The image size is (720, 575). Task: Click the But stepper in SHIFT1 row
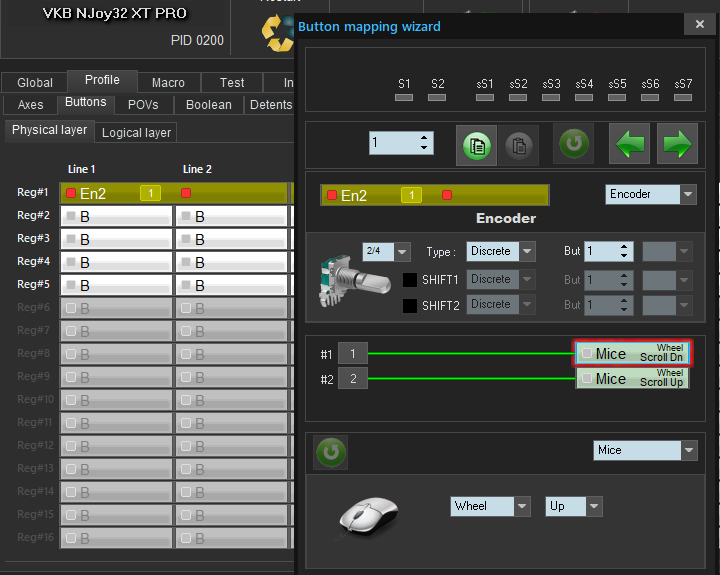pos(608,280)
